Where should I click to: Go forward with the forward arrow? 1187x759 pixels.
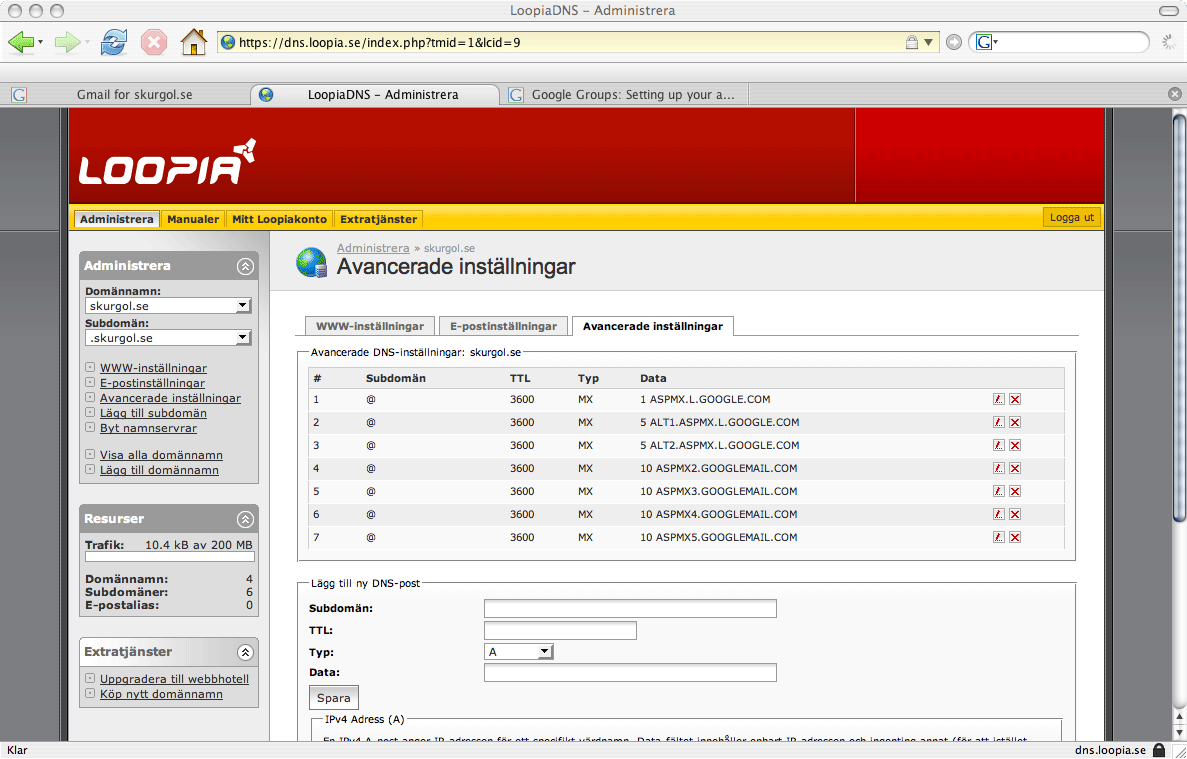pos(67,42)
